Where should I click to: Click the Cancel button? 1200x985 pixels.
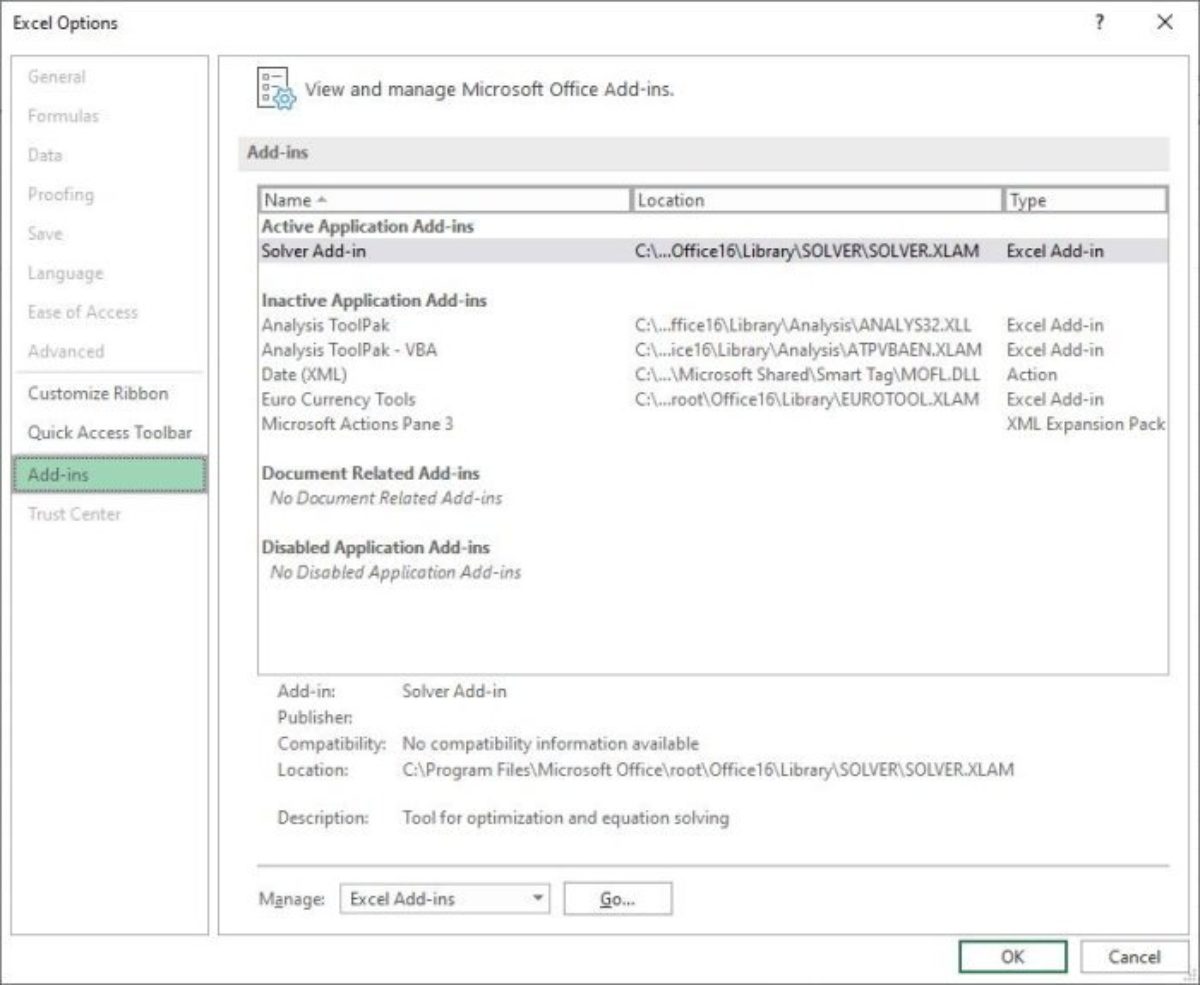coord(1134,957)
